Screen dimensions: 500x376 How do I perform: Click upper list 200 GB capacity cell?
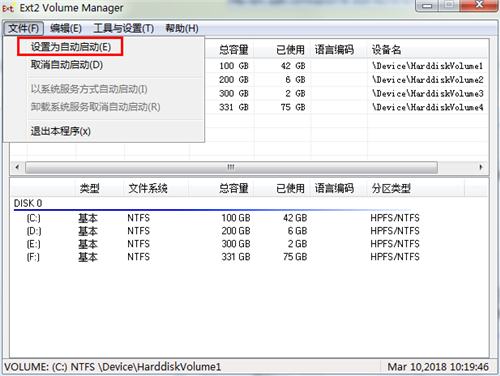point(234,80)
